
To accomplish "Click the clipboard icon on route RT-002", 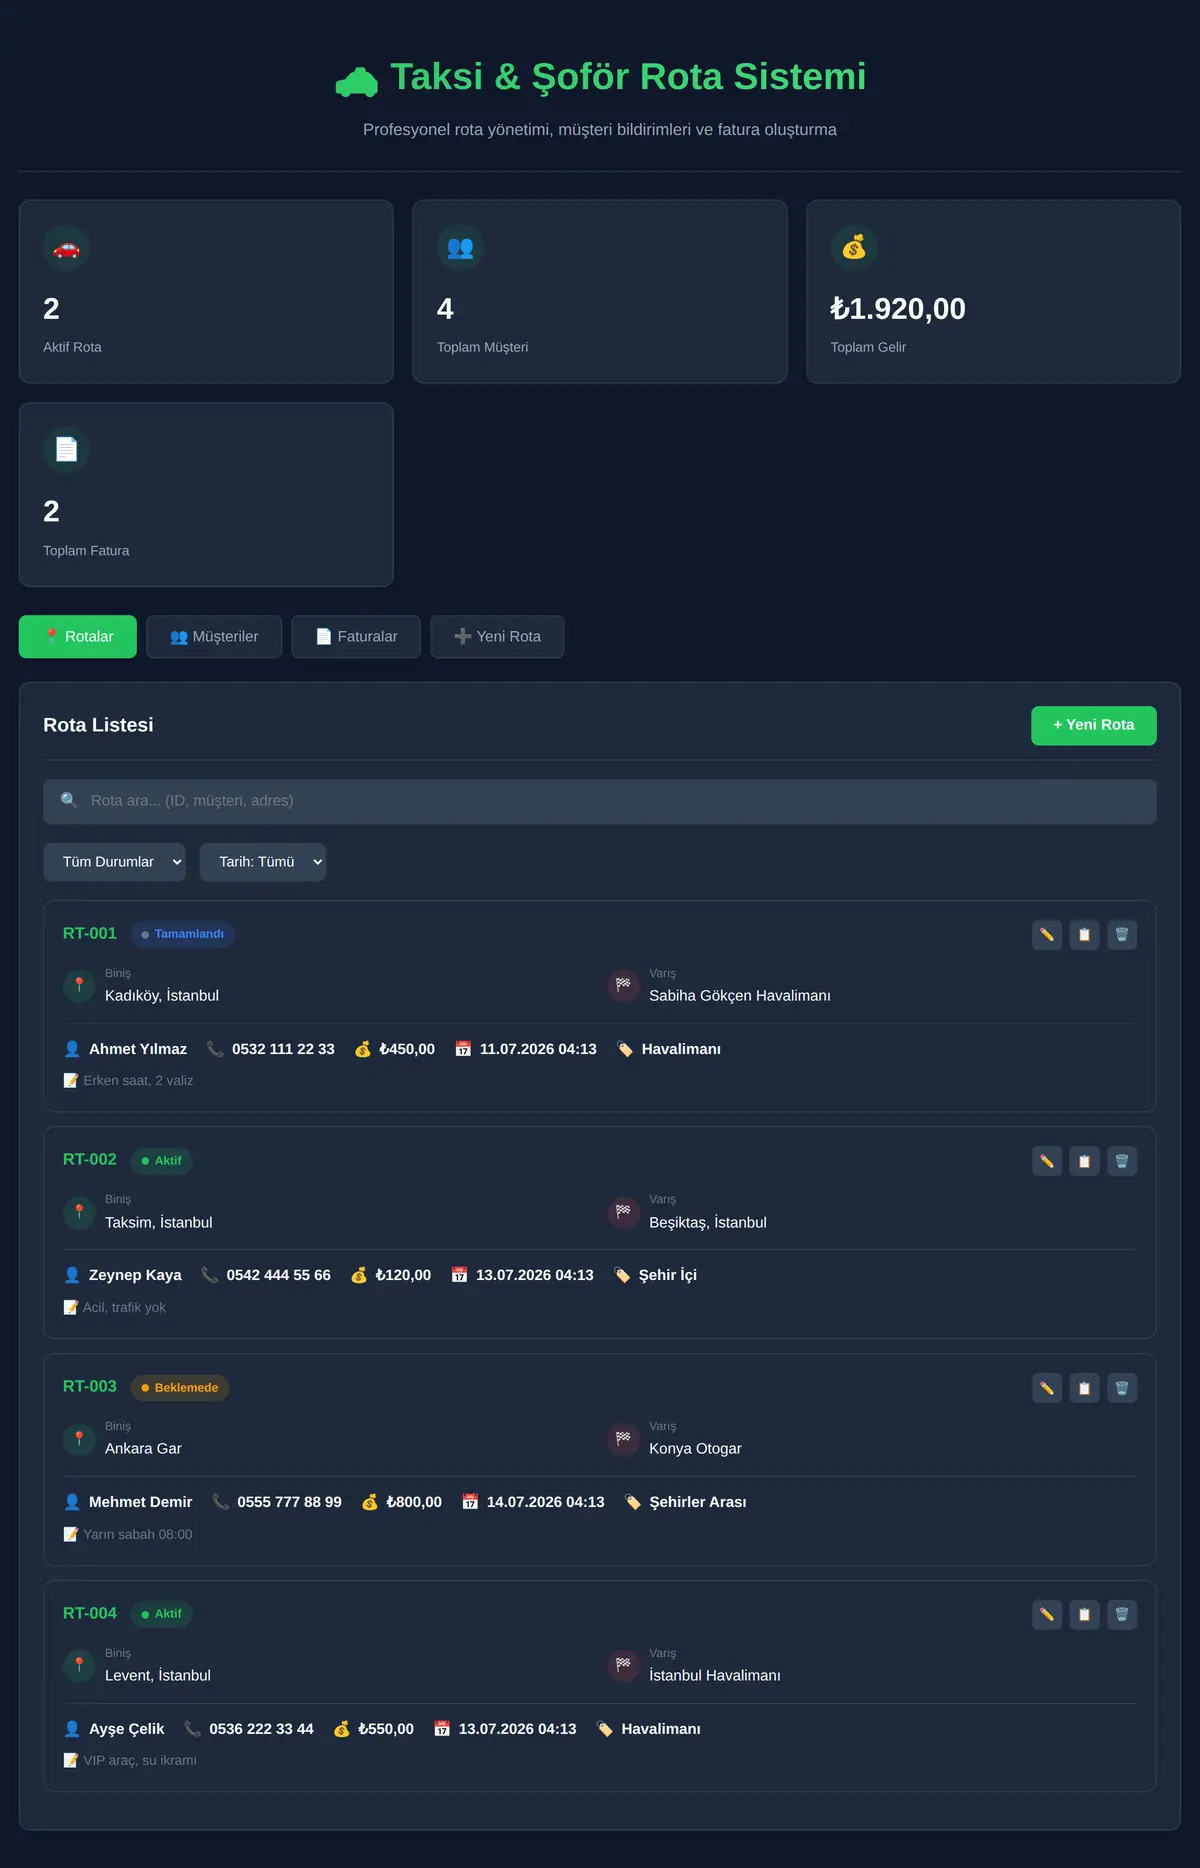I will (1084, 1161).
